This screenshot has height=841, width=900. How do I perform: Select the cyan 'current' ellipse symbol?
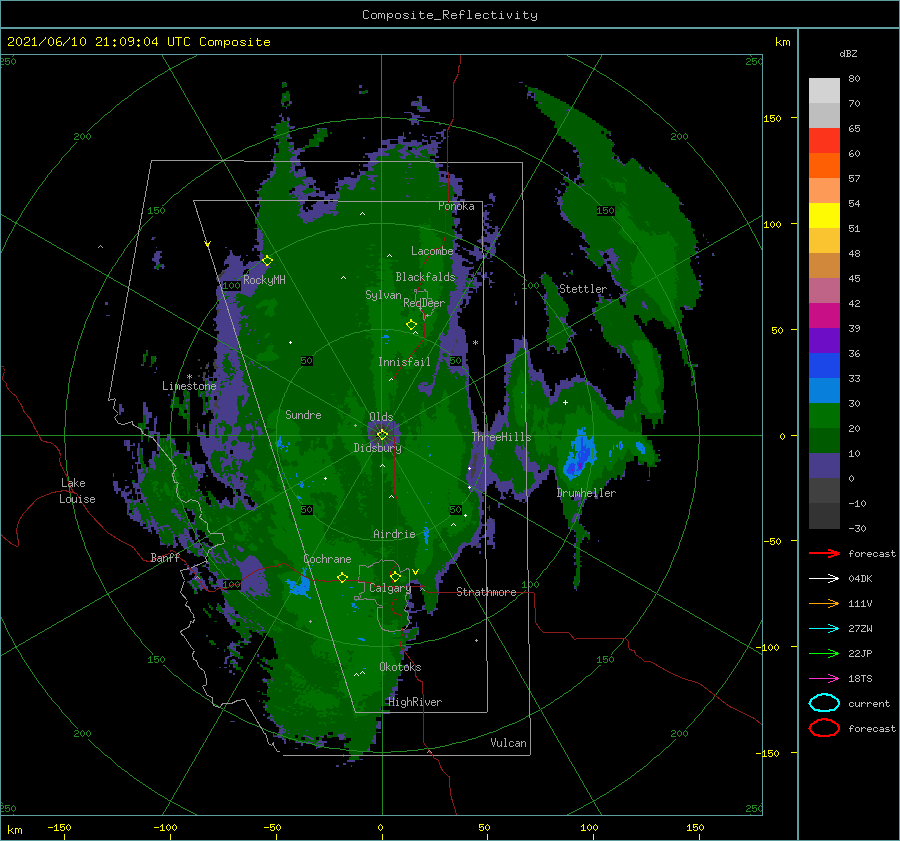tap(824, 703)
